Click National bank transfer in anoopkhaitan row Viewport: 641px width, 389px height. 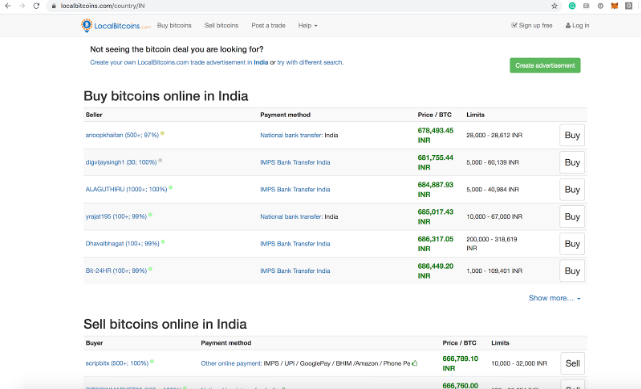click(291, 135)
